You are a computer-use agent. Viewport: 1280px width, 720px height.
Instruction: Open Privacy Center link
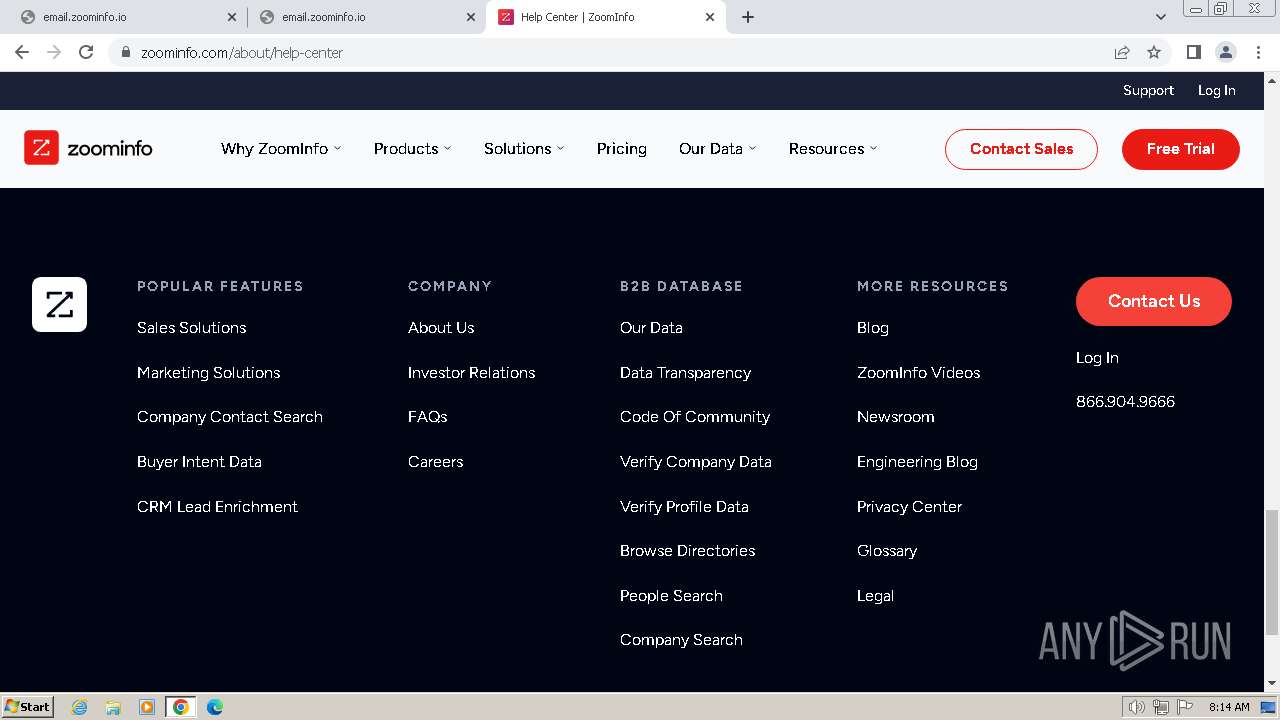[x=910, y=506]
